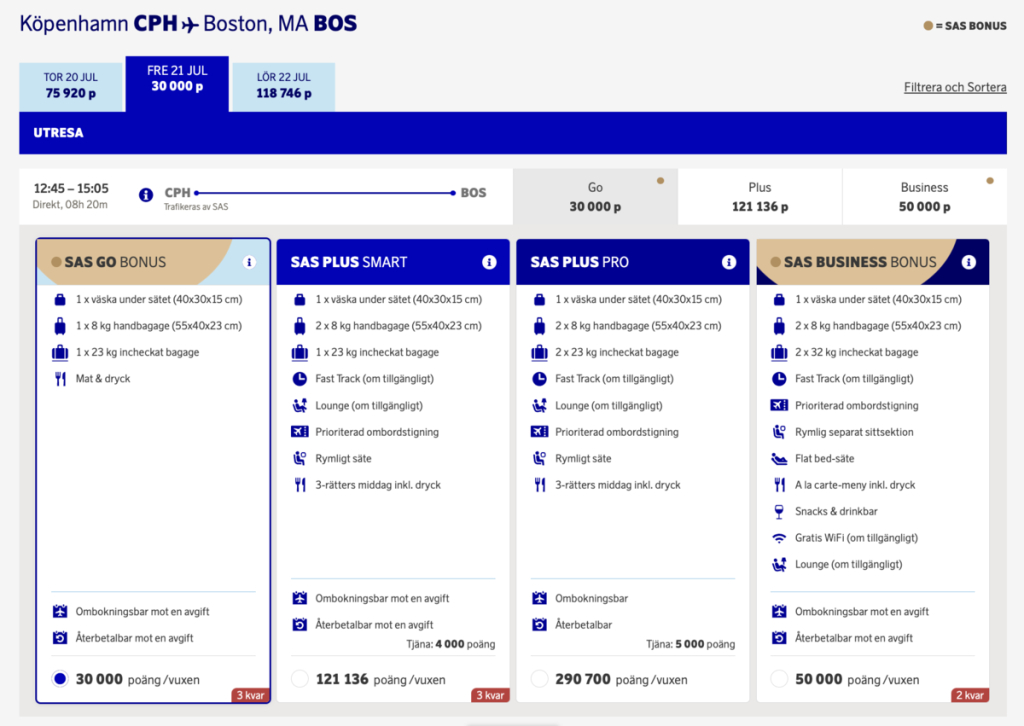Click the SAS GO BONUS card header
The width and height of the screenshot is (1024, 726).
point(153,262)
